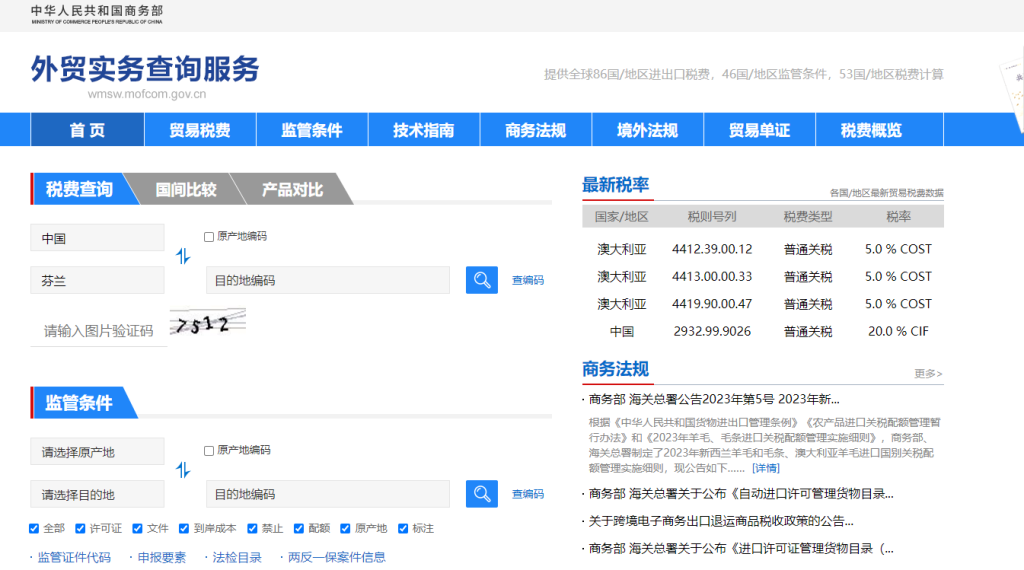The width and height of the screenshot is (1024, 570).
Task: Click tariff code 4412.39.00.12
Action: (712, 249)
